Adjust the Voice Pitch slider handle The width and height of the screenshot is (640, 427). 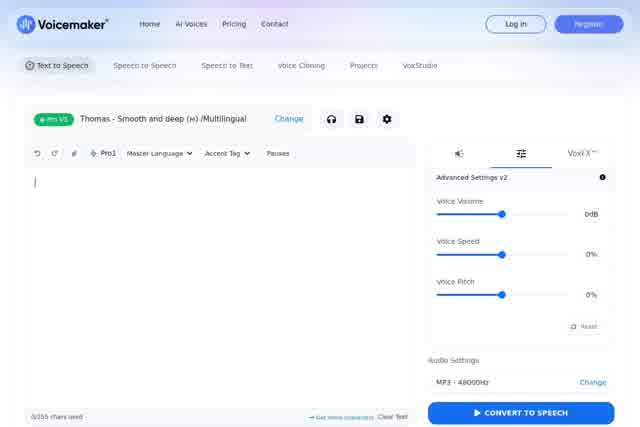502,295
